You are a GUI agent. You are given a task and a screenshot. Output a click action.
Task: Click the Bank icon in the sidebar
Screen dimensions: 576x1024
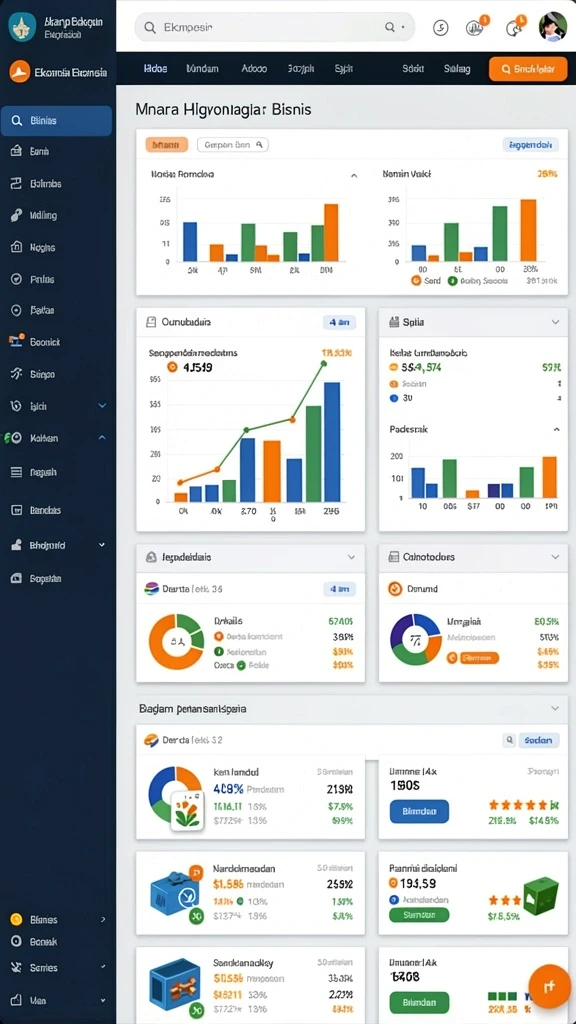coord(16,152)
